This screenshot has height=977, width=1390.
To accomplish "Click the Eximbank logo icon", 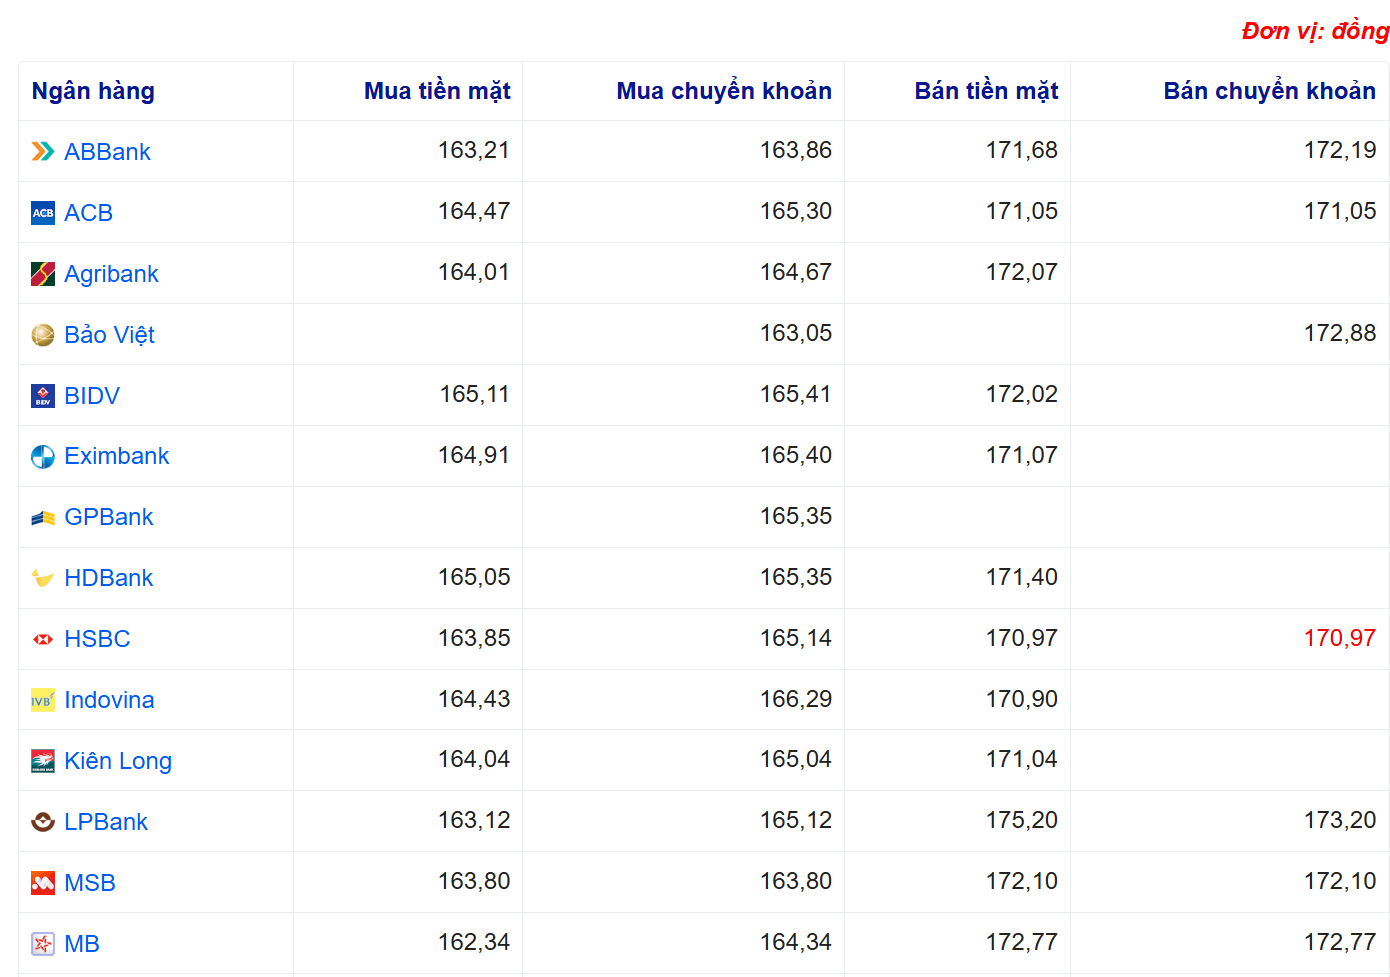I will pyautogui.click(x=43, y=457).
